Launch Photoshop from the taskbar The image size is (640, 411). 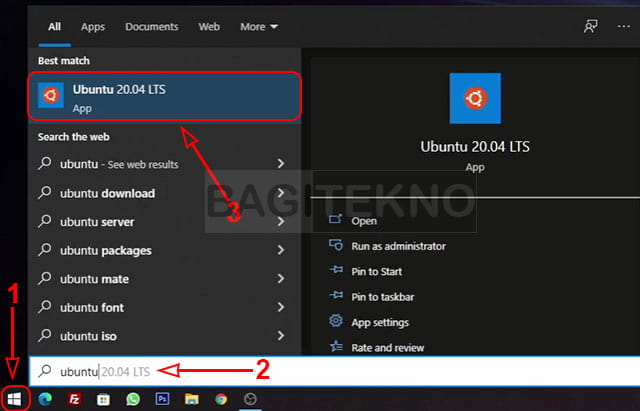162,398
